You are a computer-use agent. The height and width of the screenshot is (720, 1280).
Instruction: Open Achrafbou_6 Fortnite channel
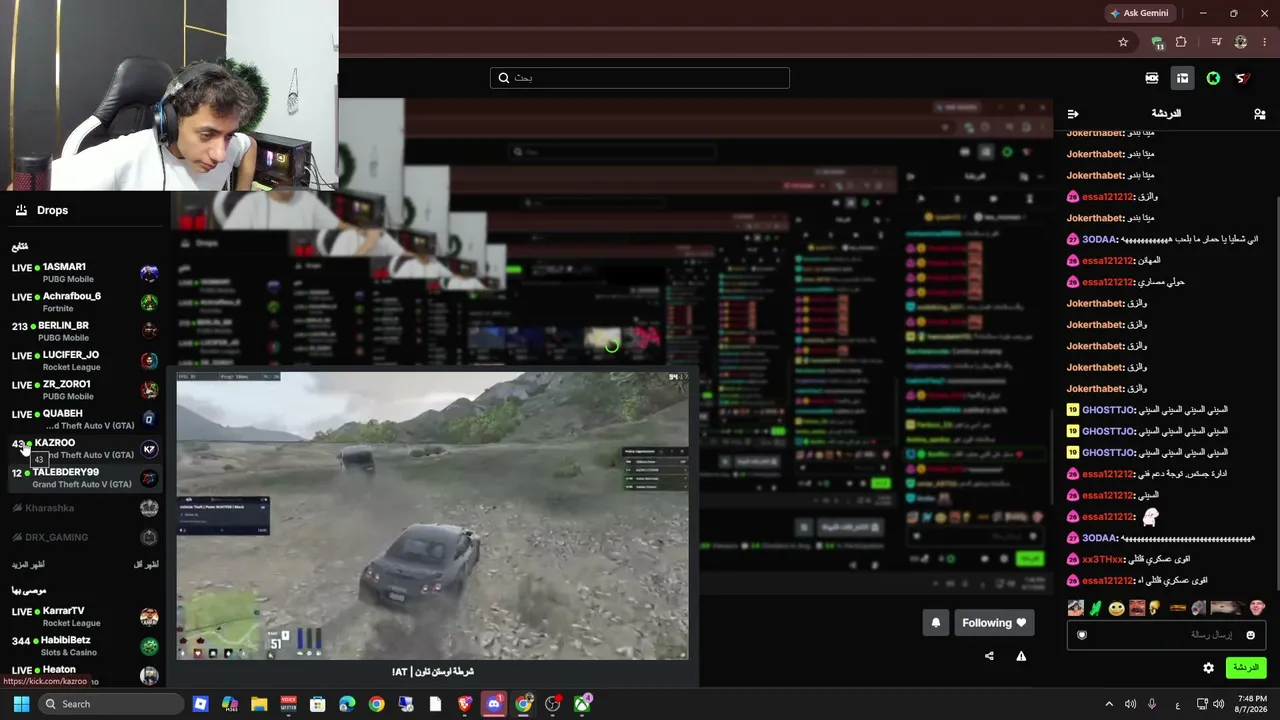(85, 302)
